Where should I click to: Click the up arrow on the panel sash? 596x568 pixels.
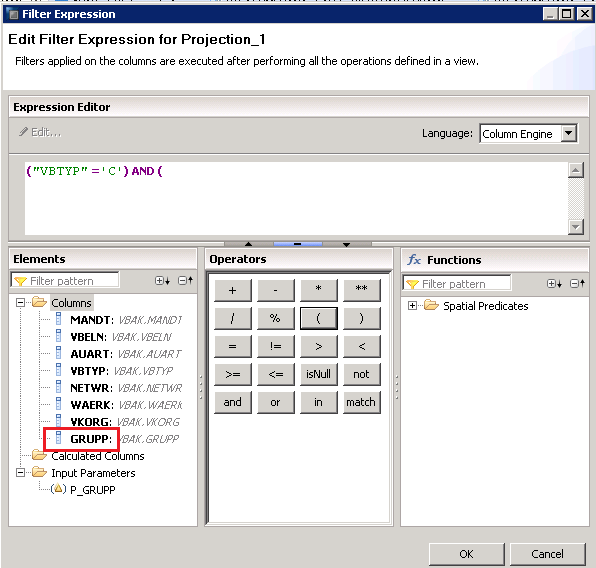(x=249, y=244)
